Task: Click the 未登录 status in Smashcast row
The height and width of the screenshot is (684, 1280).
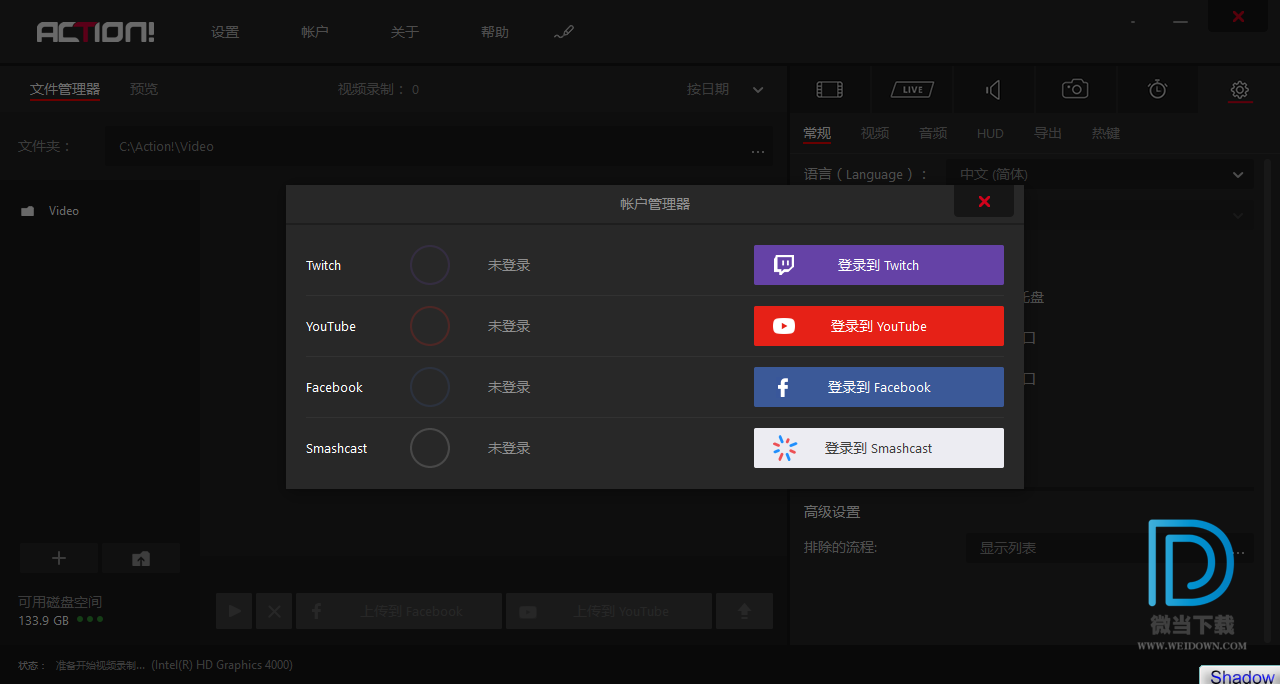Action: [x=509, y=448]
